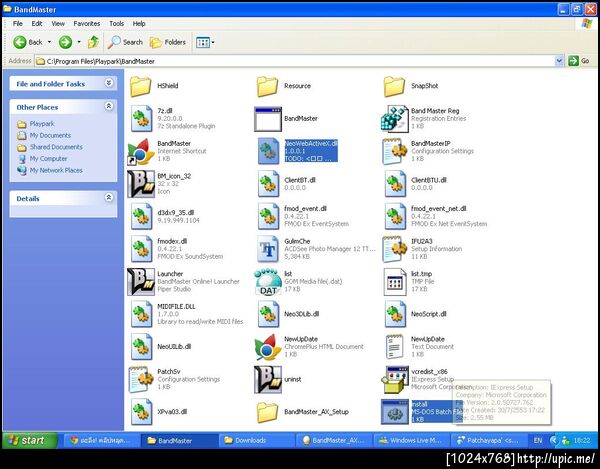
Task: Open the Edit menu
Action: tap(37, 23)
